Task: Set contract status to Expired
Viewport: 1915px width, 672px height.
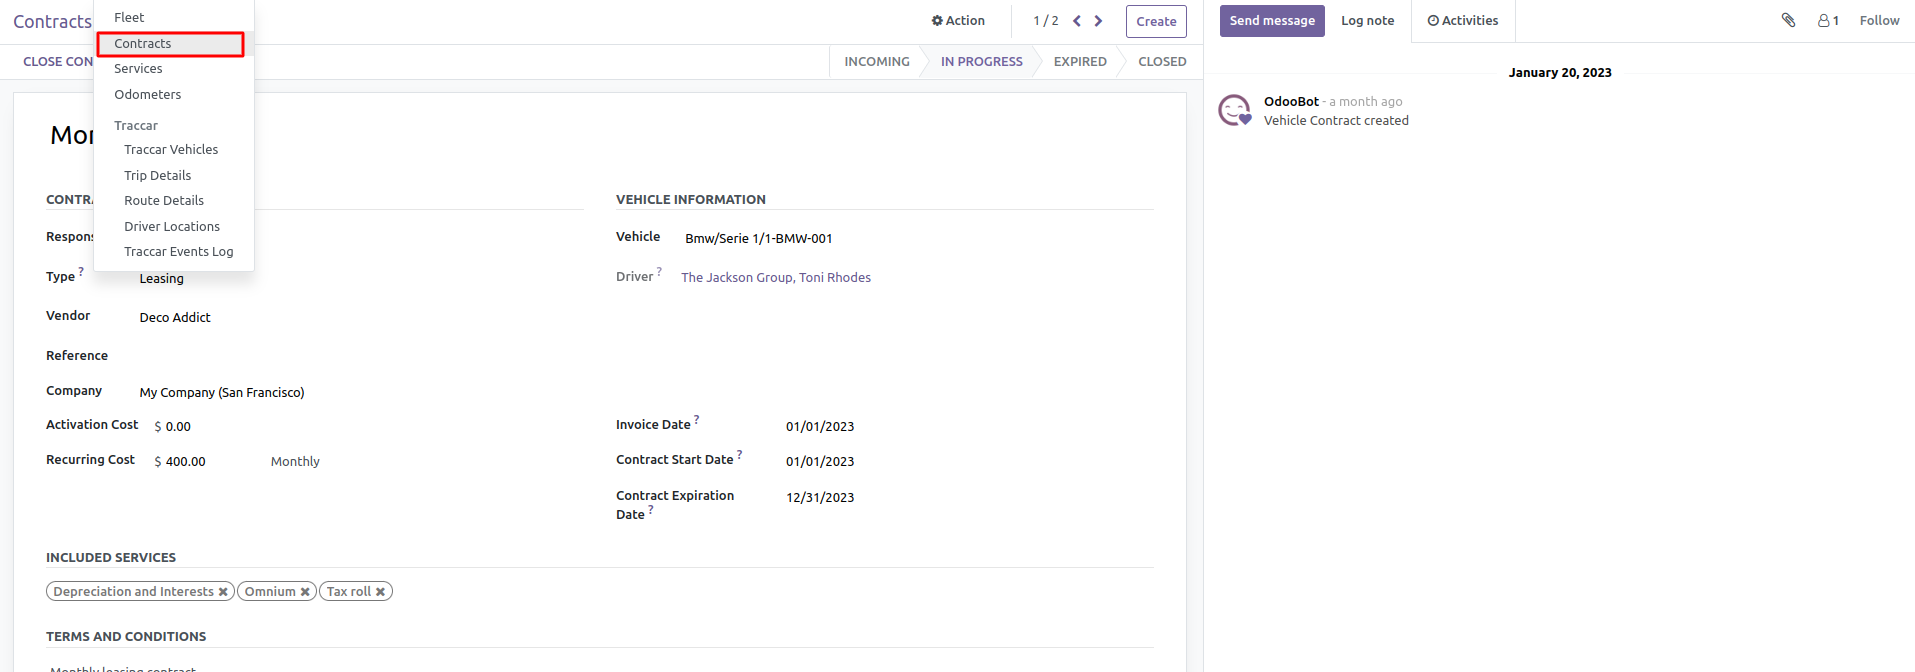Action: [x=1080, y=62]
